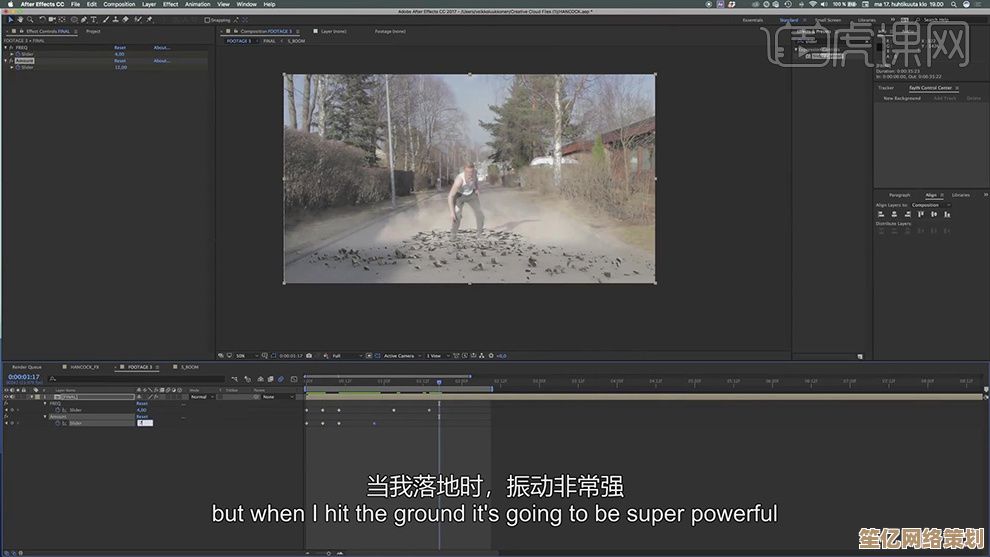This screenshot has height=557, width=990.
Task: Select the Zoom magnifier tool
Action: 30,20
